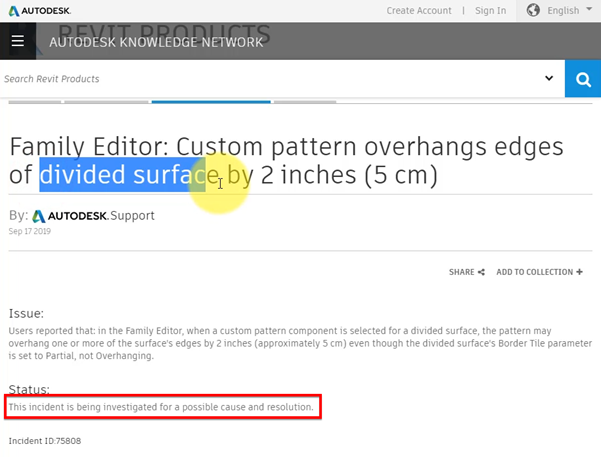601x457 pixels.
Task: Click the 'This incident is being investigated' sentence
Action: click(x=161, y=407)
